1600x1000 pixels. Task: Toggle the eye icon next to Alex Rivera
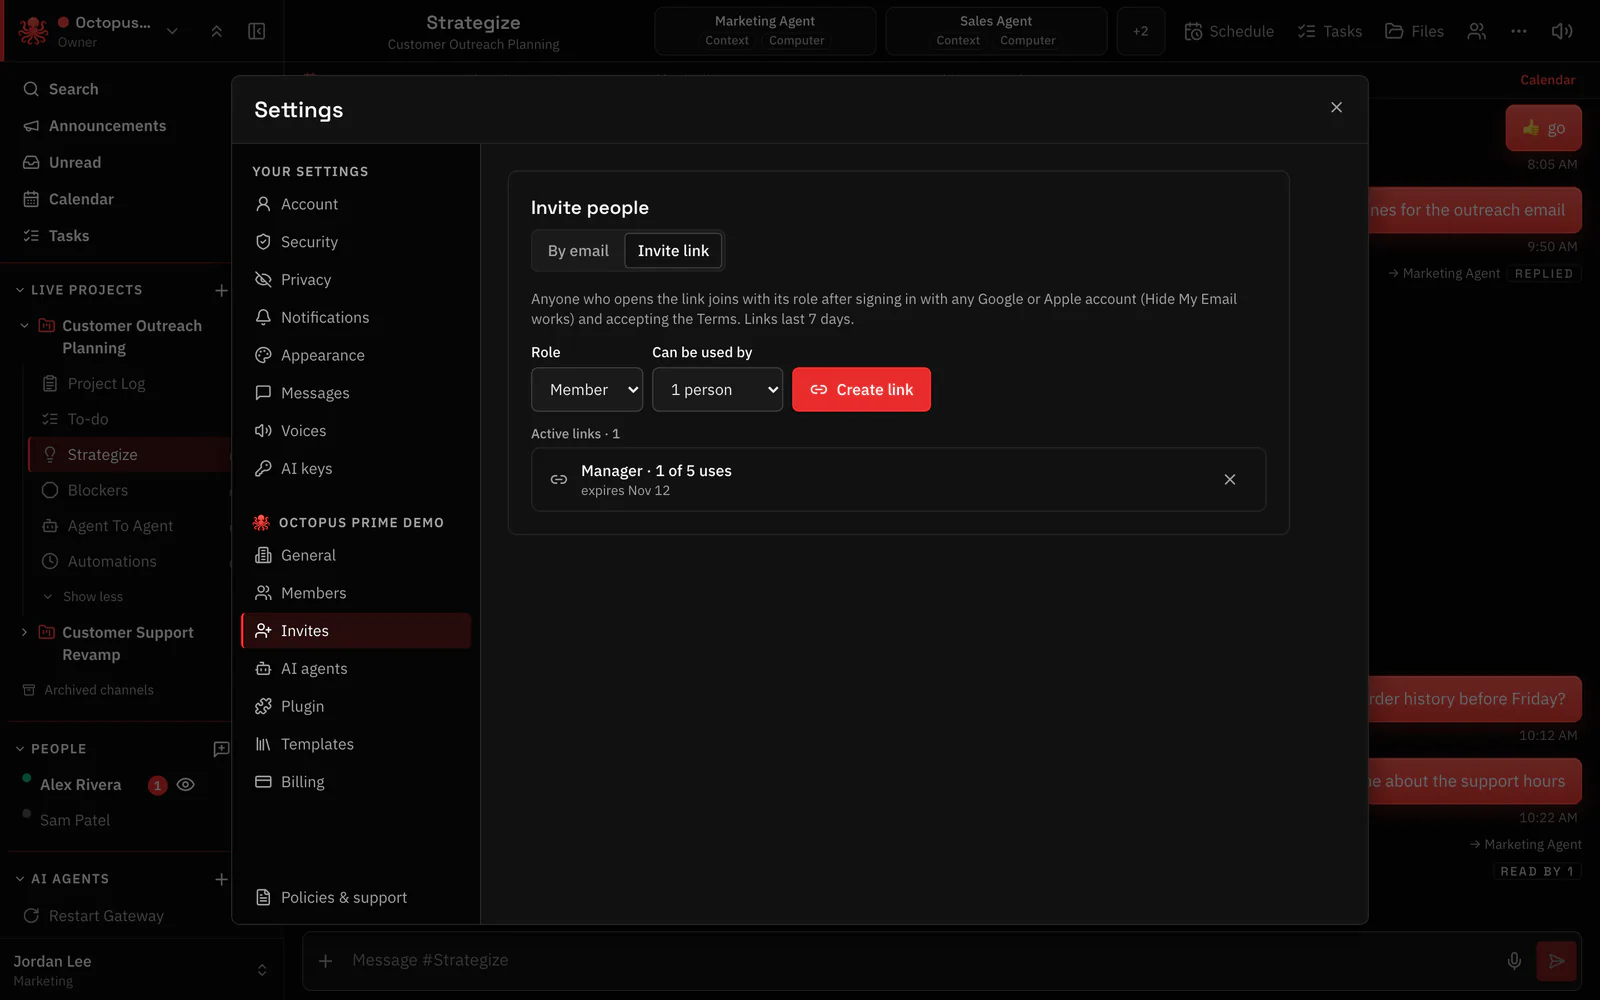coord(185,785)
